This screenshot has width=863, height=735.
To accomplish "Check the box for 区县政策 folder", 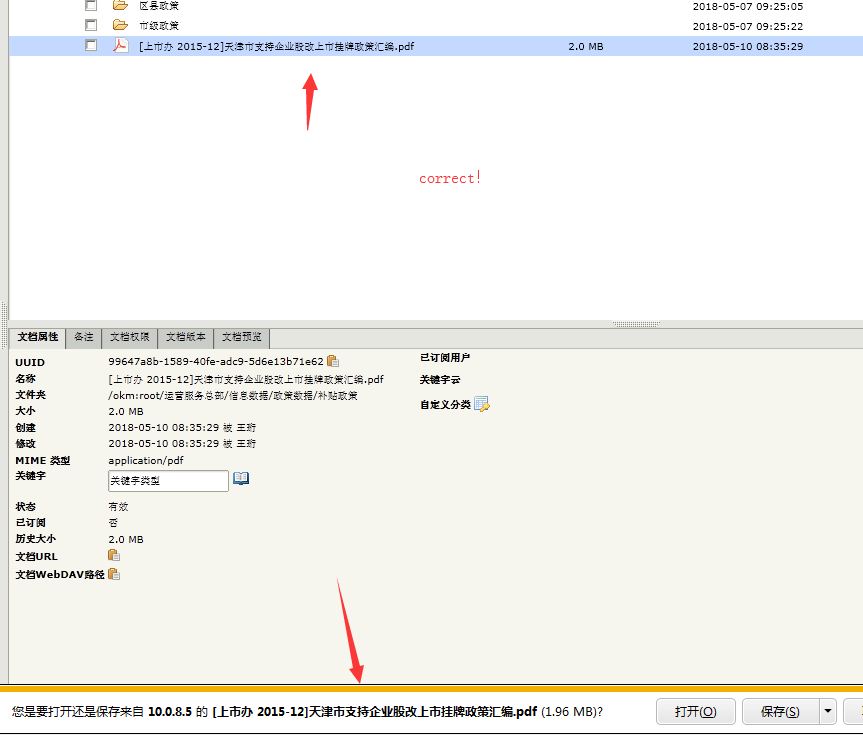I will click(x=91, y=6).
